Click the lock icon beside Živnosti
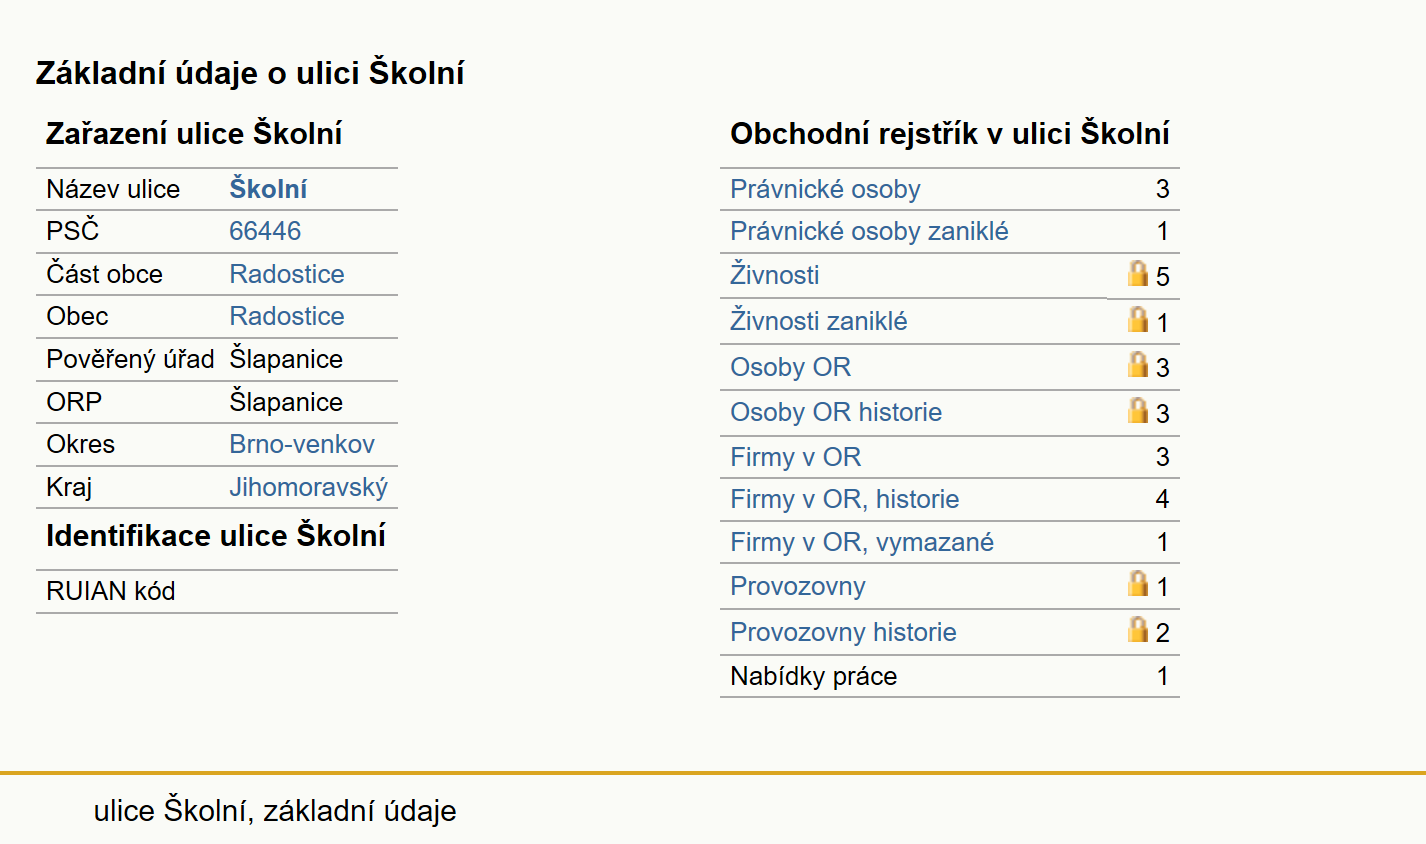 [1138, 273]
